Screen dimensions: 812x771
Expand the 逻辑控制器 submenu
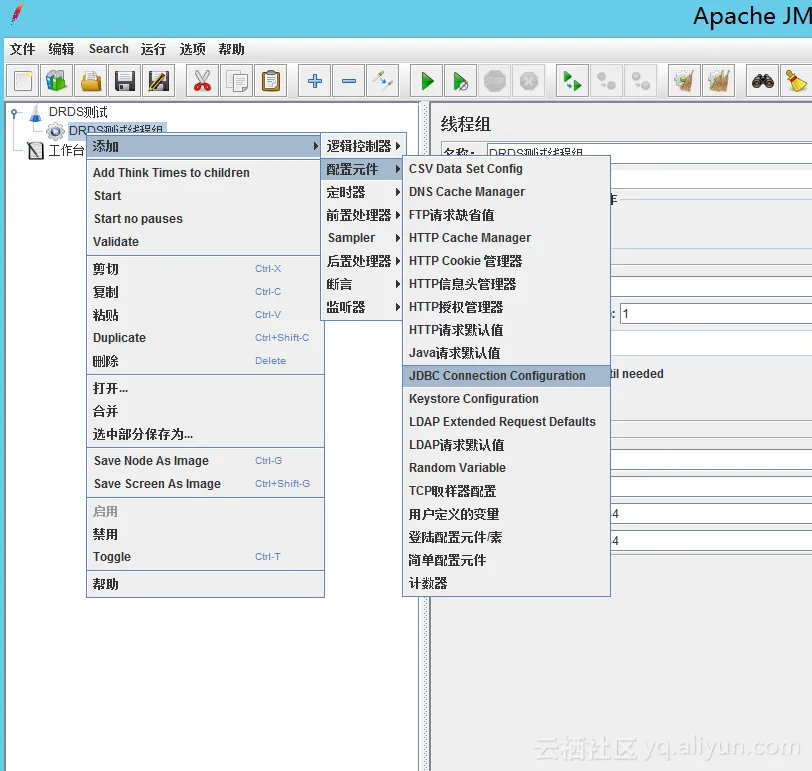coord(362,146)
